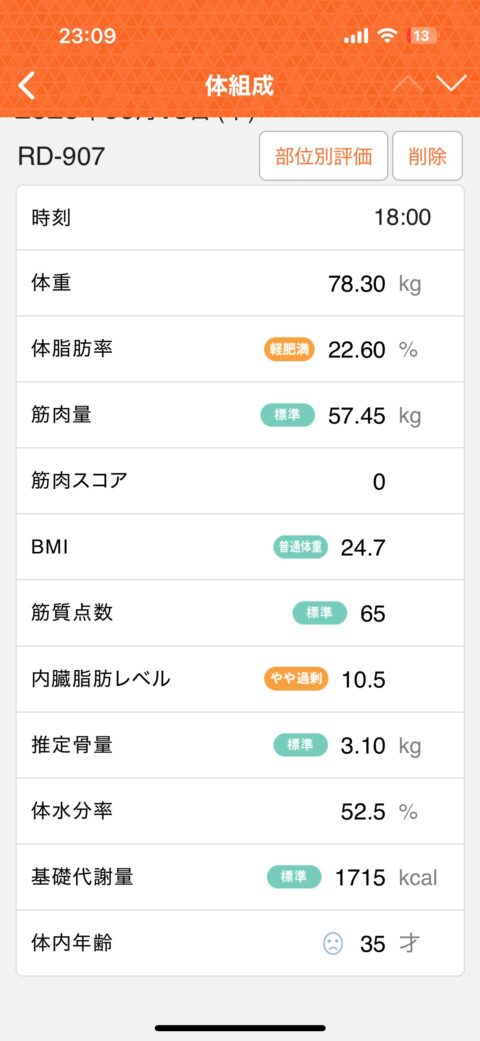Select the 時刻 18:00 row

coord(240,218)
